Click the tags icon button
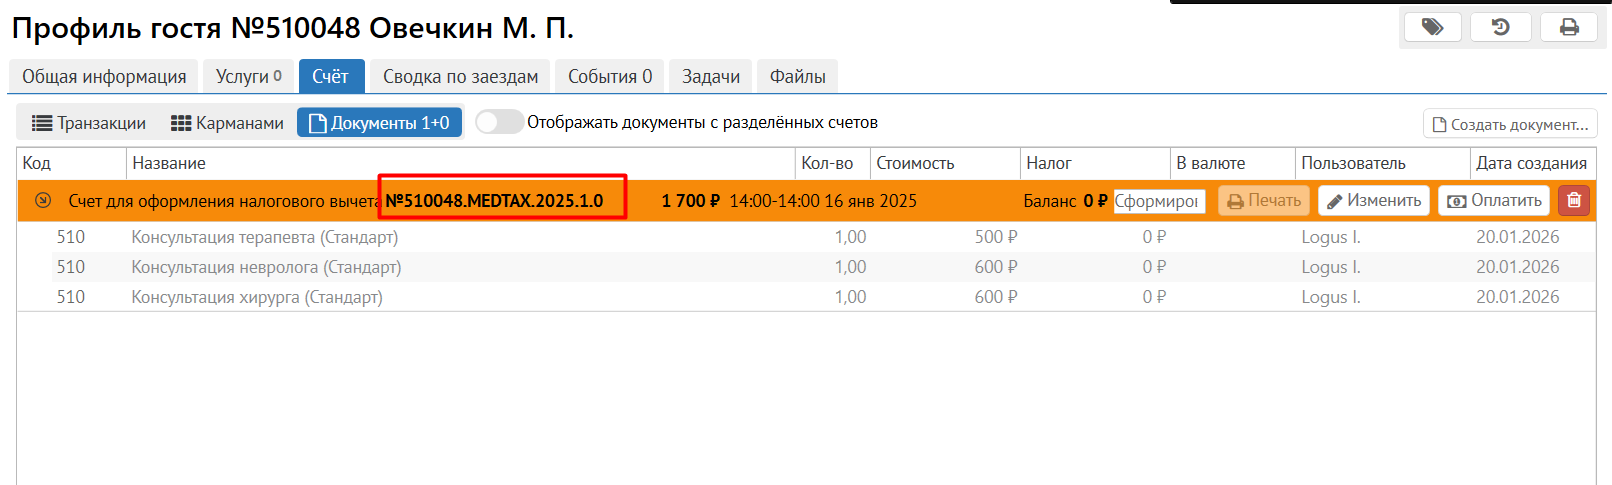The image size is (1612, 485). point(1432,27)
